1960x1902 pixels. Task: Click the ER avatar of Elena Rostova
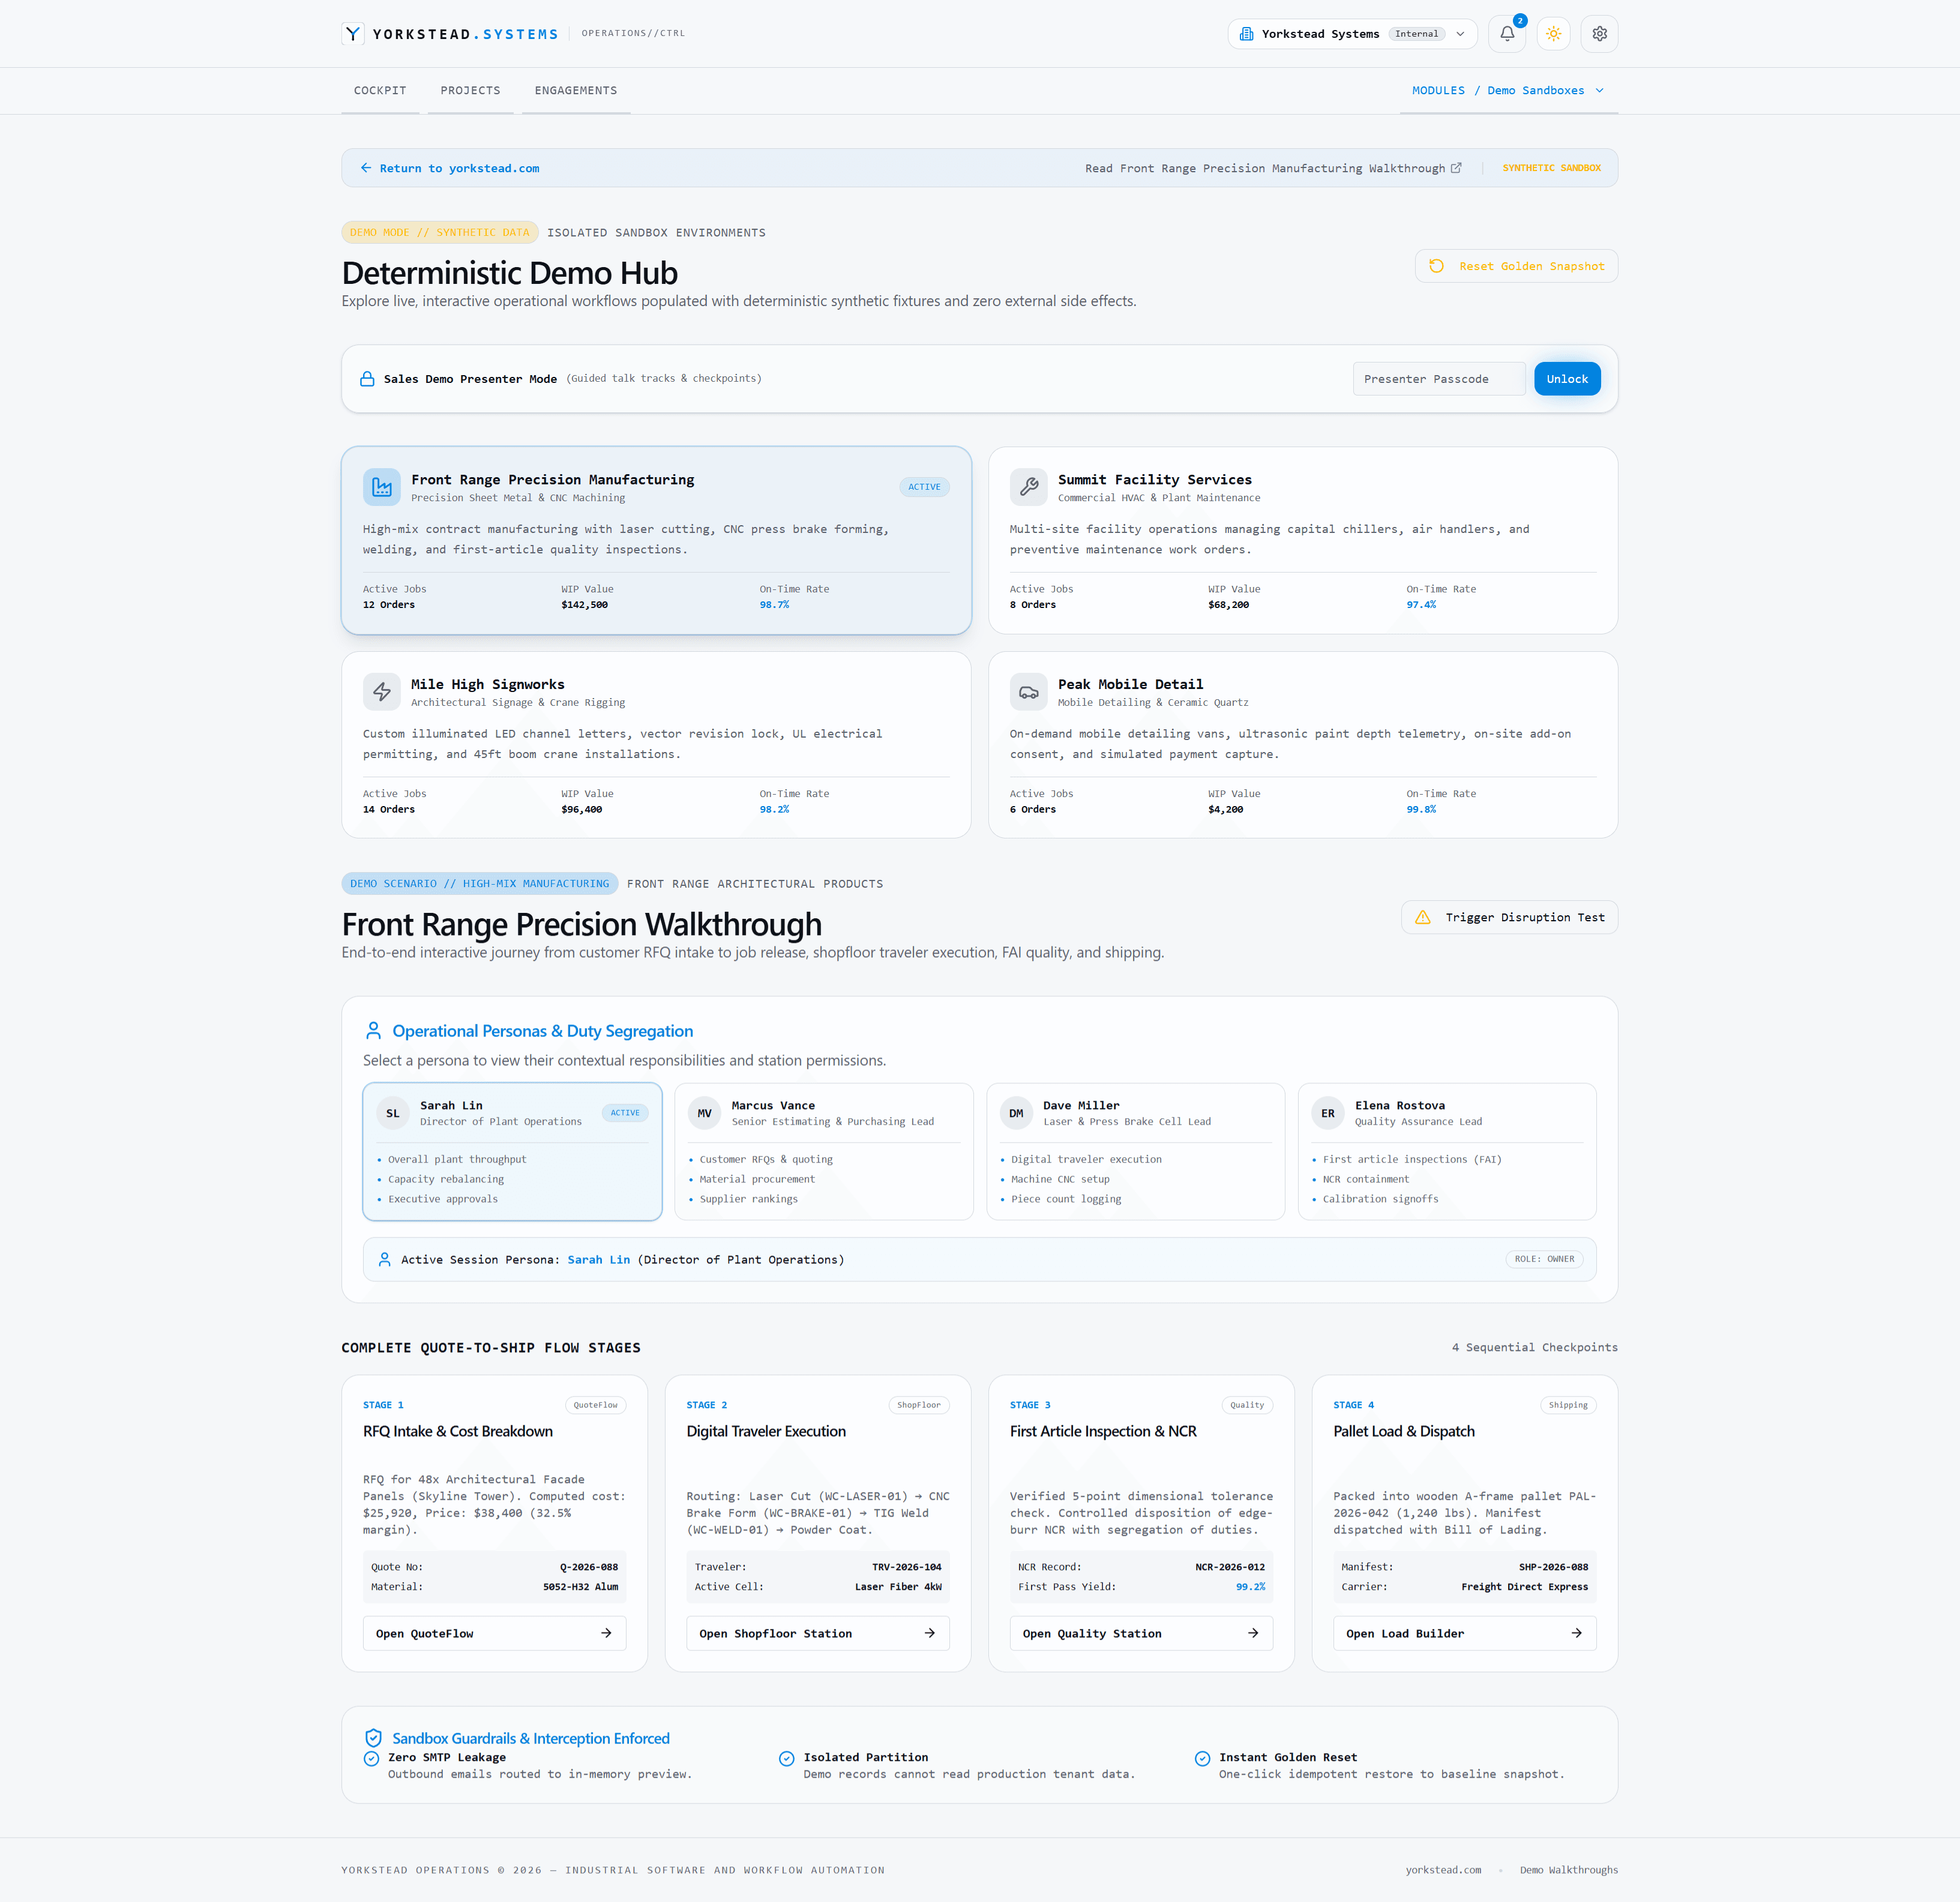[x=1328, y=1113]
